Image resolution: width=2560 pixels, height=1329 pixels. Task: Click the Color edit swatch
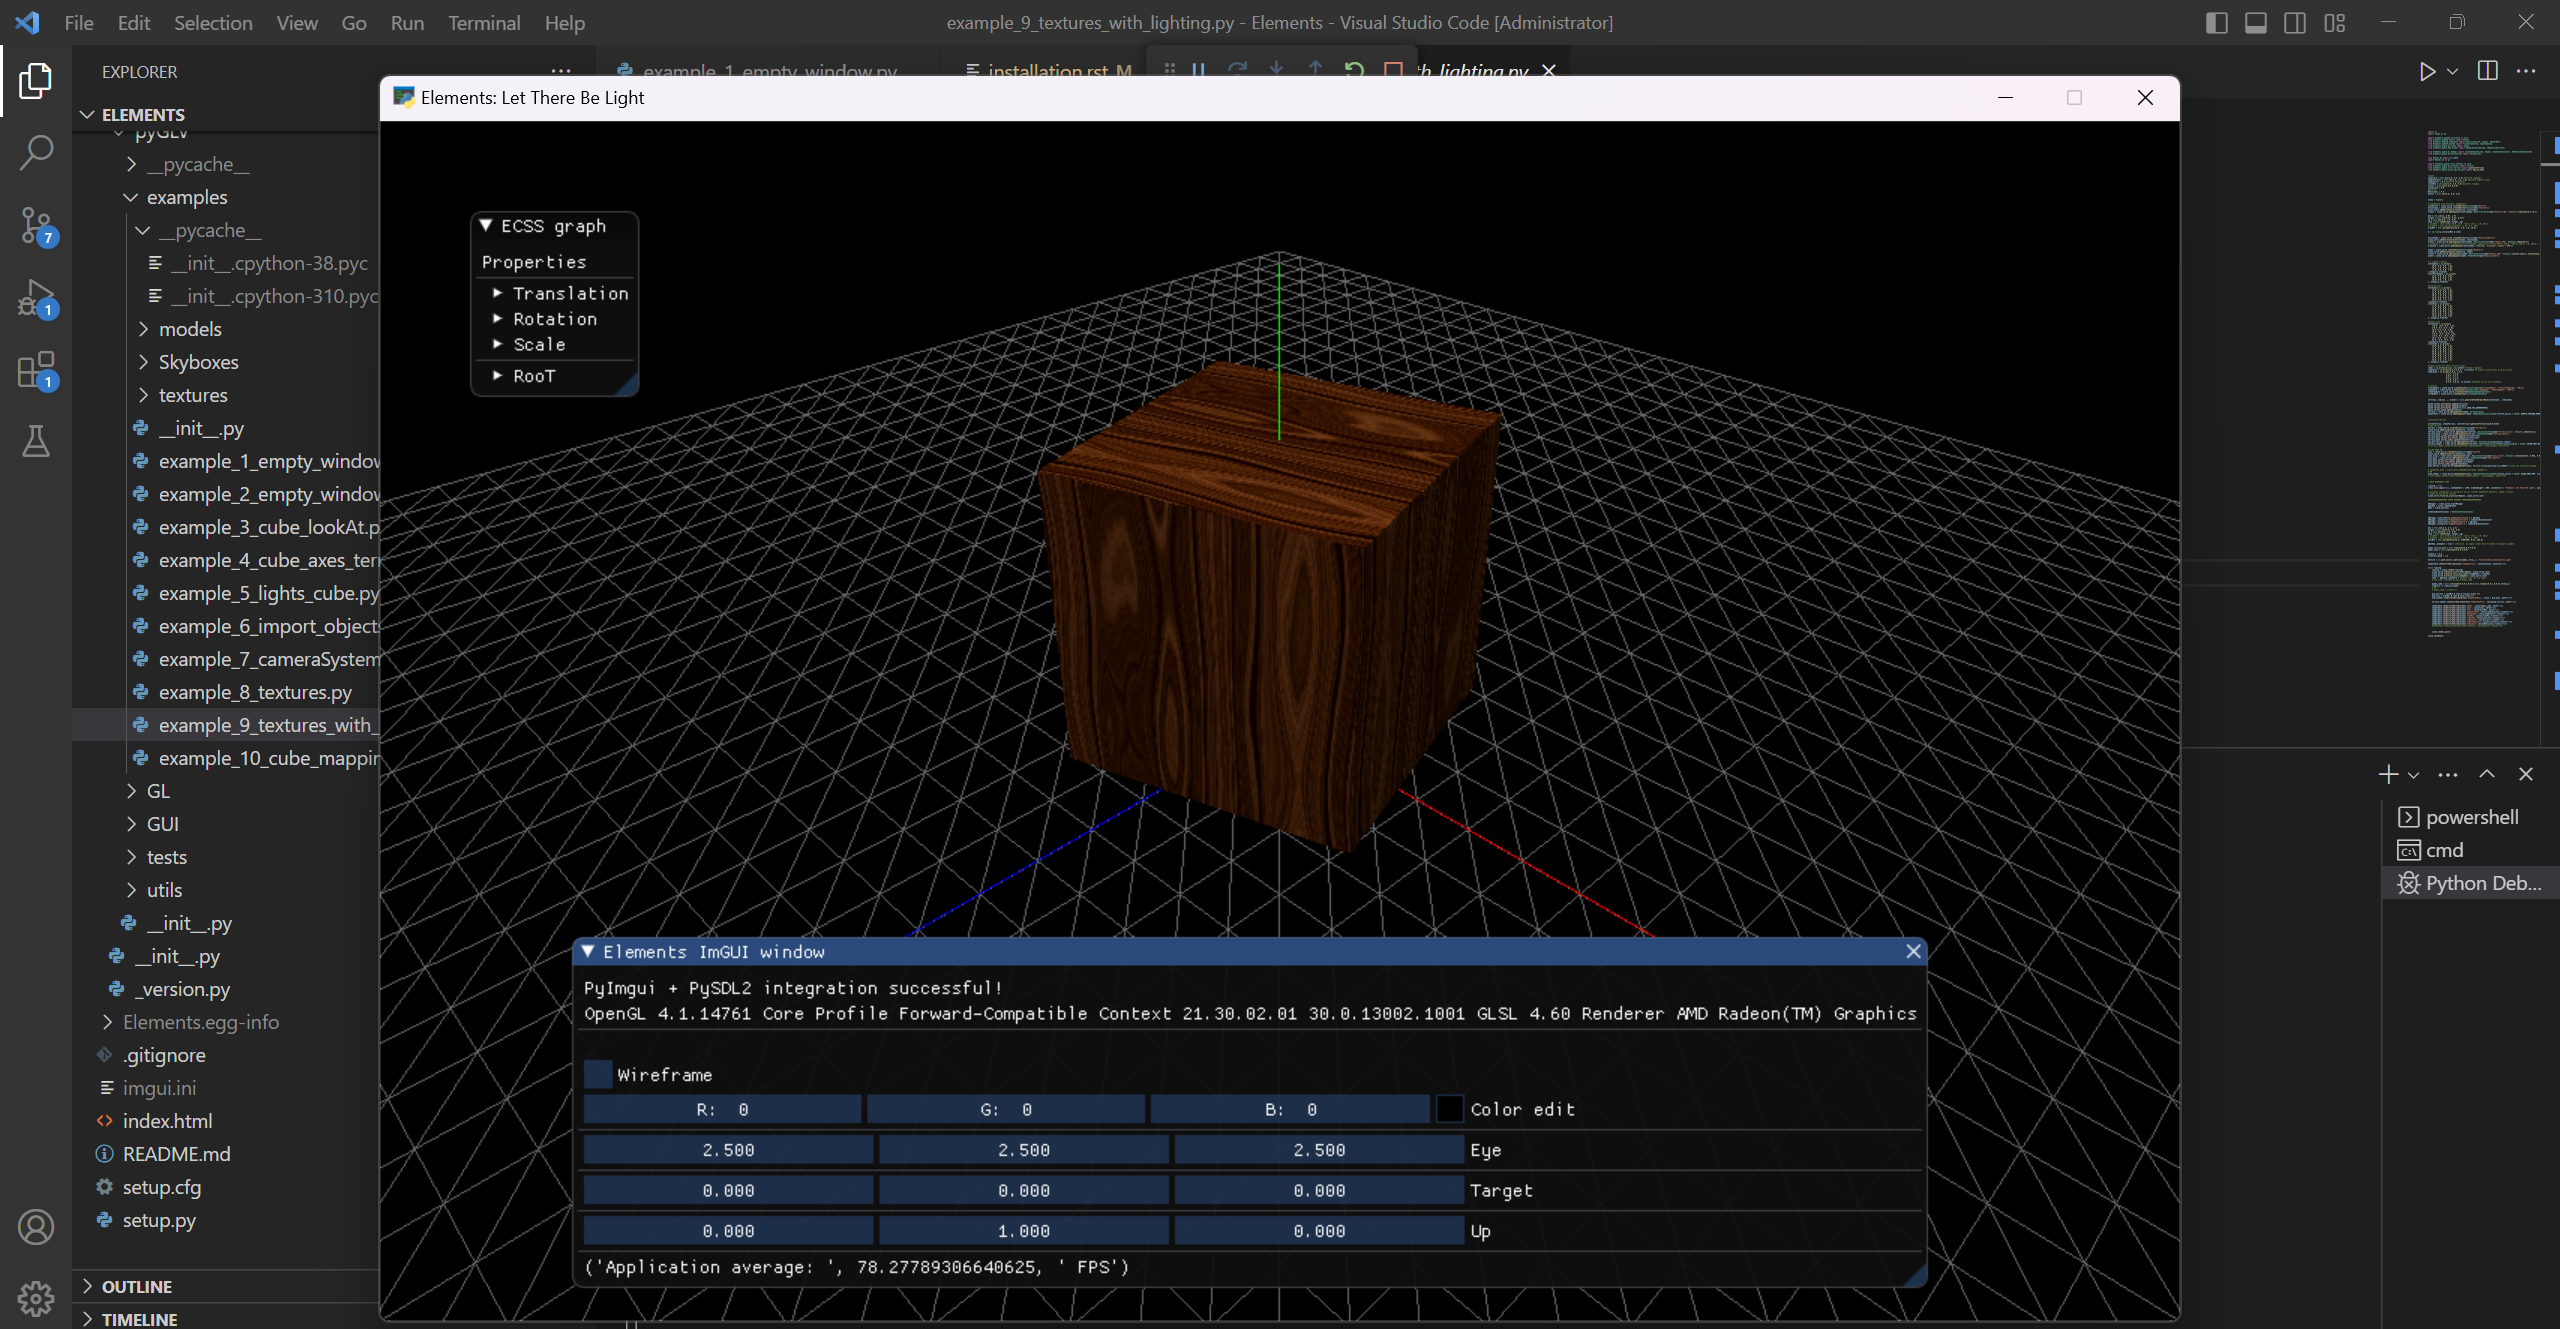(x=1449, y=1109)
